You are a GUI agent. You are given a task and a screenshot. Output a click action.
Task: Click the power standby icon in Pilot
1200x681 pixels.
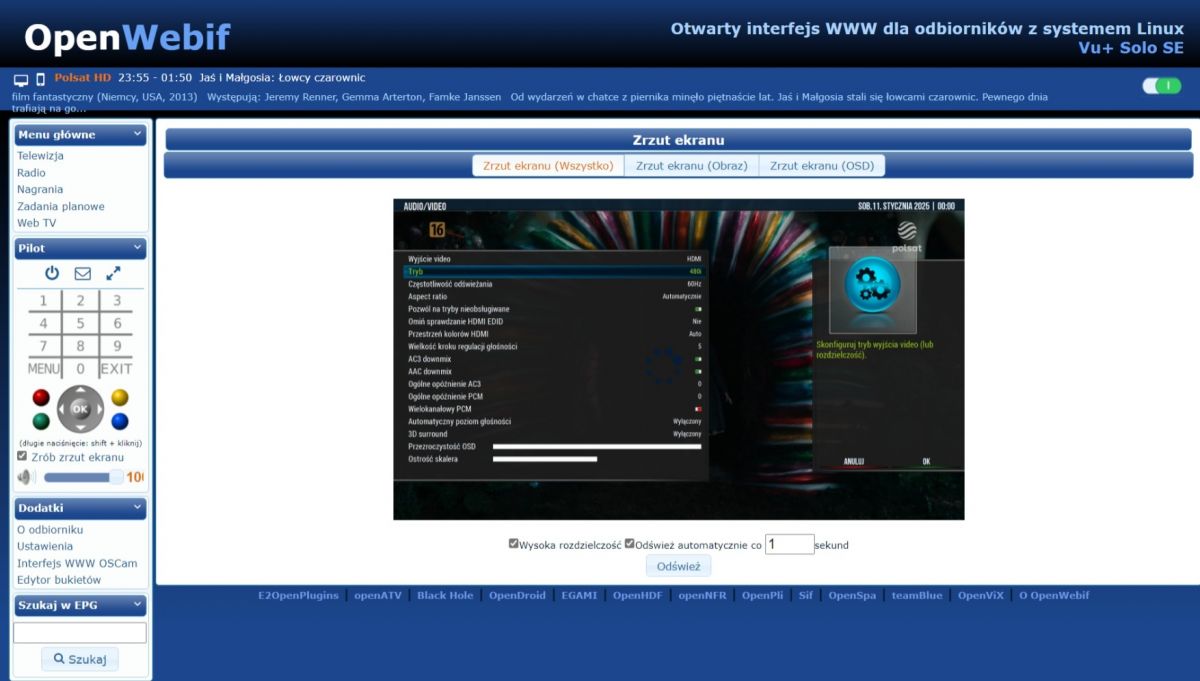52,273
